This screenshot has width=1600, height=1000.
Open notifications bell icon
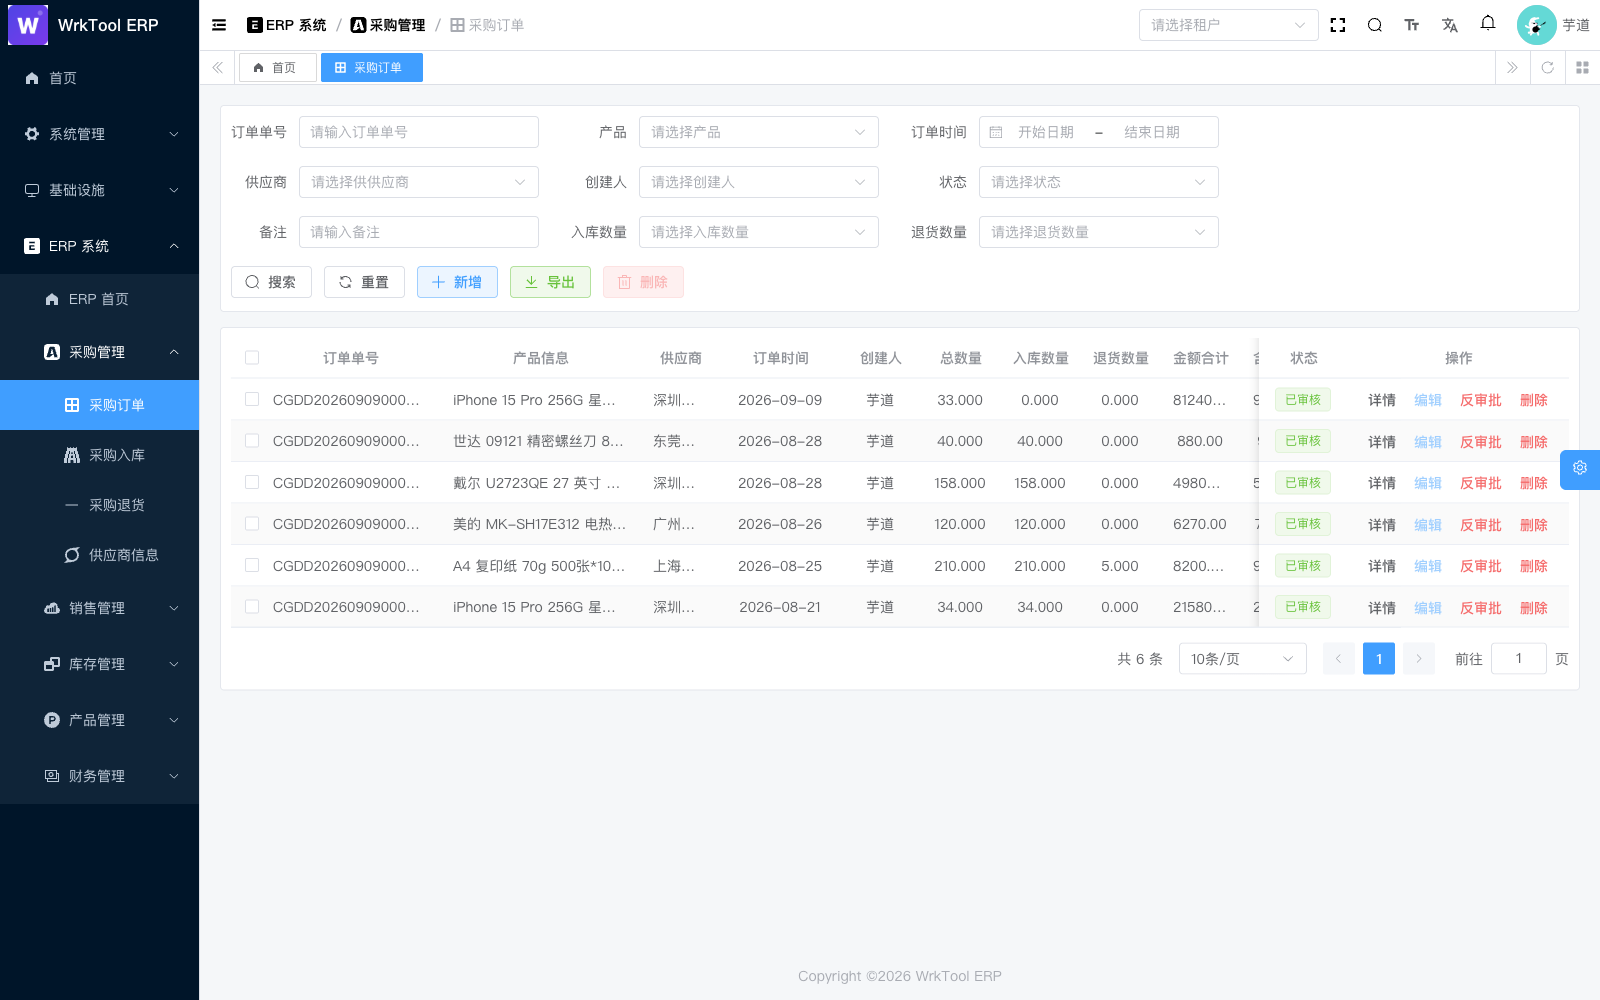[x=1488, y=23]
